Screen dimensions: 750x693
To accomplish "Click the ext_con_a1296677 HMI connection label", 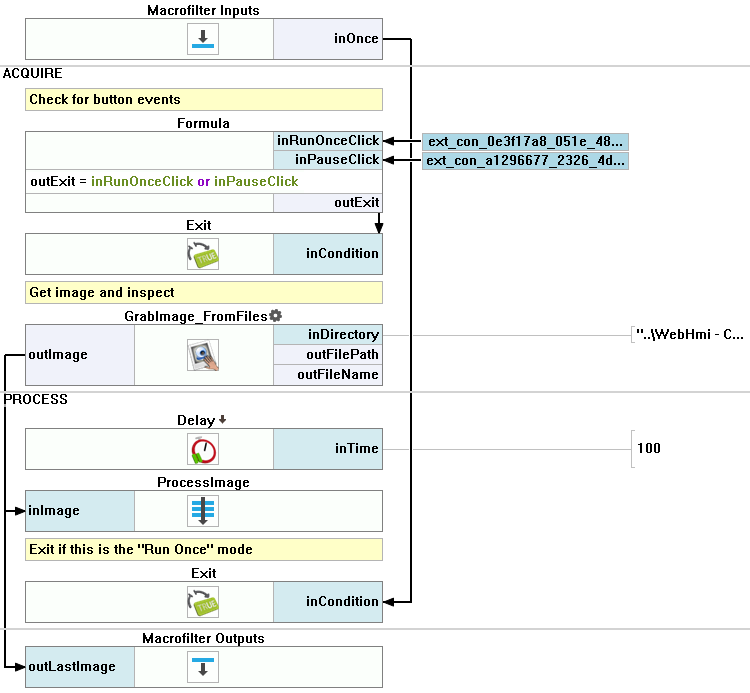I will pyautogui.click(x=525, y=161).
